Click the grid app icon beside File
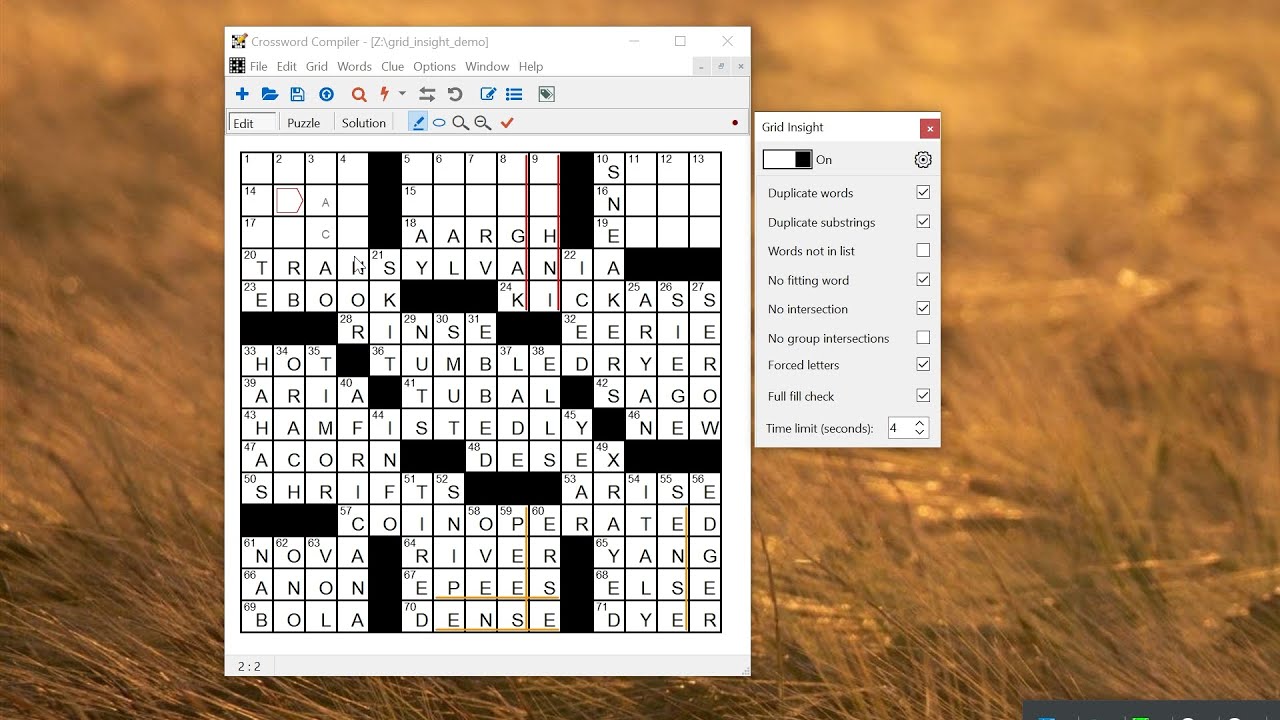The height and width of the screenshot is (720, 1280). pyautogui.click(x=237, y=66)
